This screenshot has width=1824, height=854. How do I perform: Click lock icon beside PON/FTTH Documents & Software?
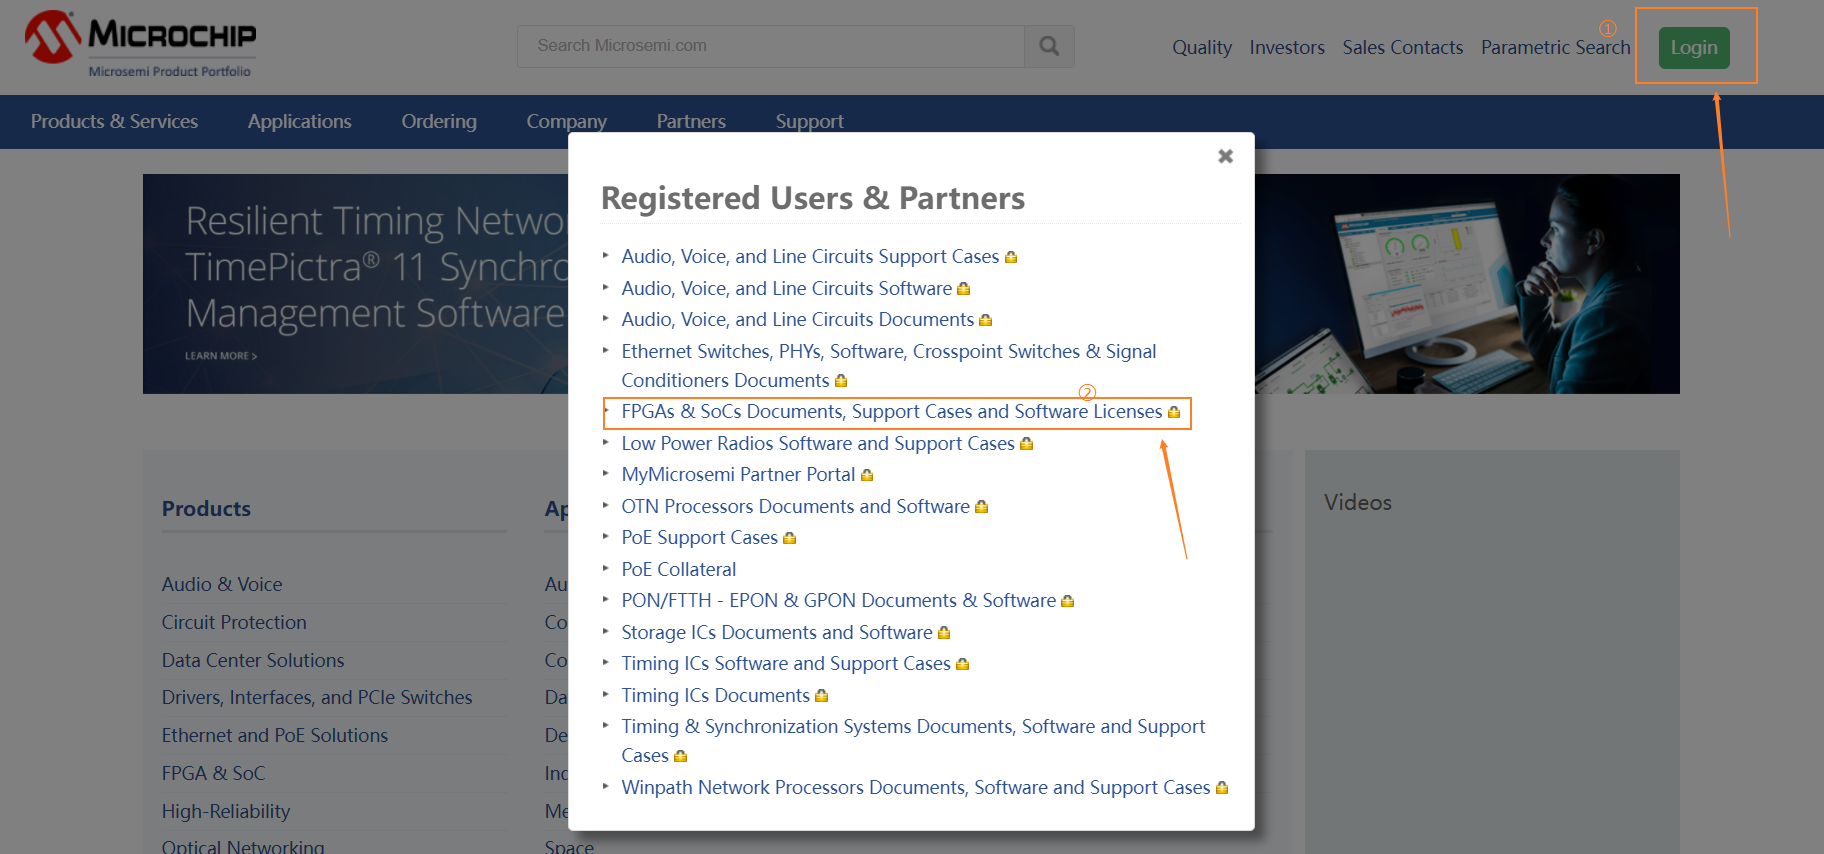(1068, 601)
